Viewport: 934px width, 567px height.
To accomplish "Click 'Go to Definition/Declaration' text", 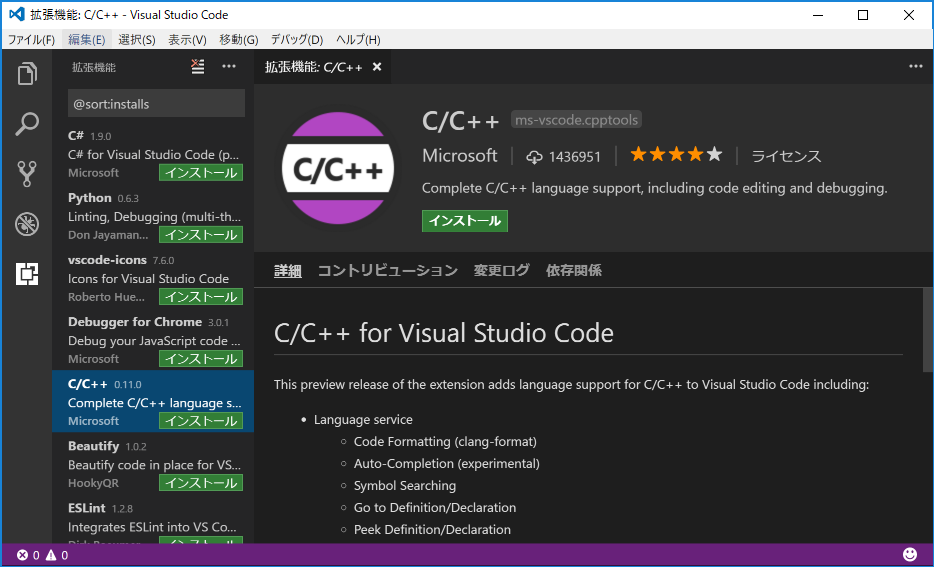I will click(x=435, y=507).
